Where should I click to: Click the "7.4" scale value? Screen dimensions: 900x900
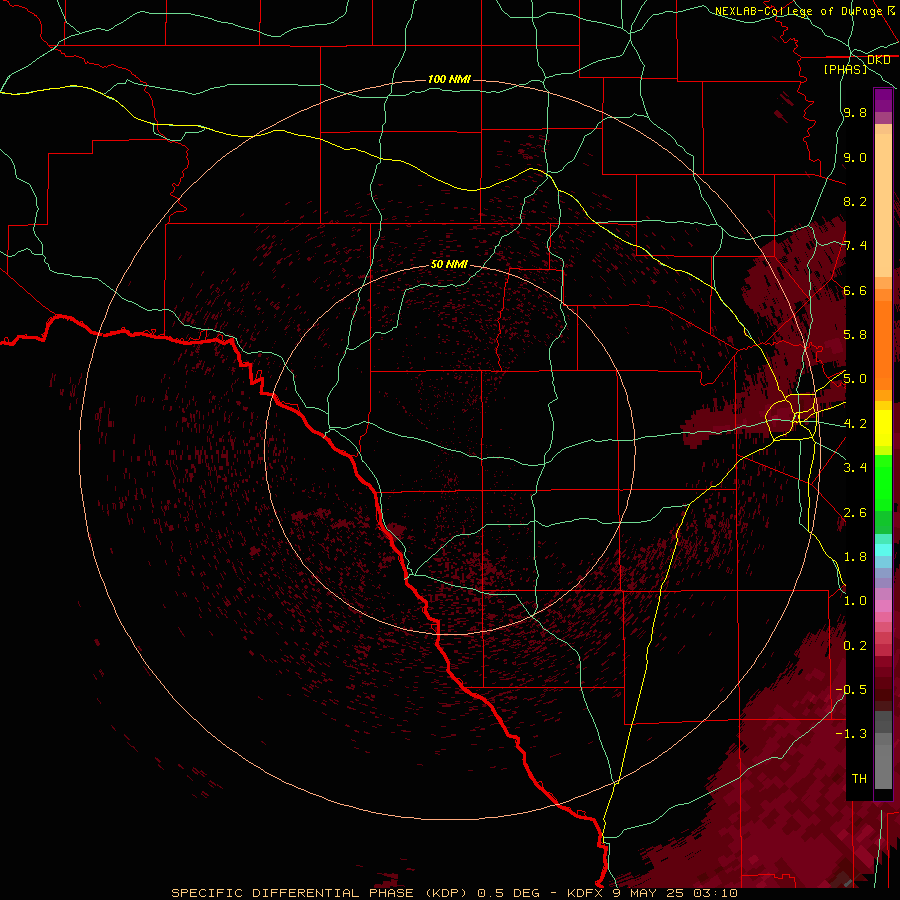click(x=855, y=246)
